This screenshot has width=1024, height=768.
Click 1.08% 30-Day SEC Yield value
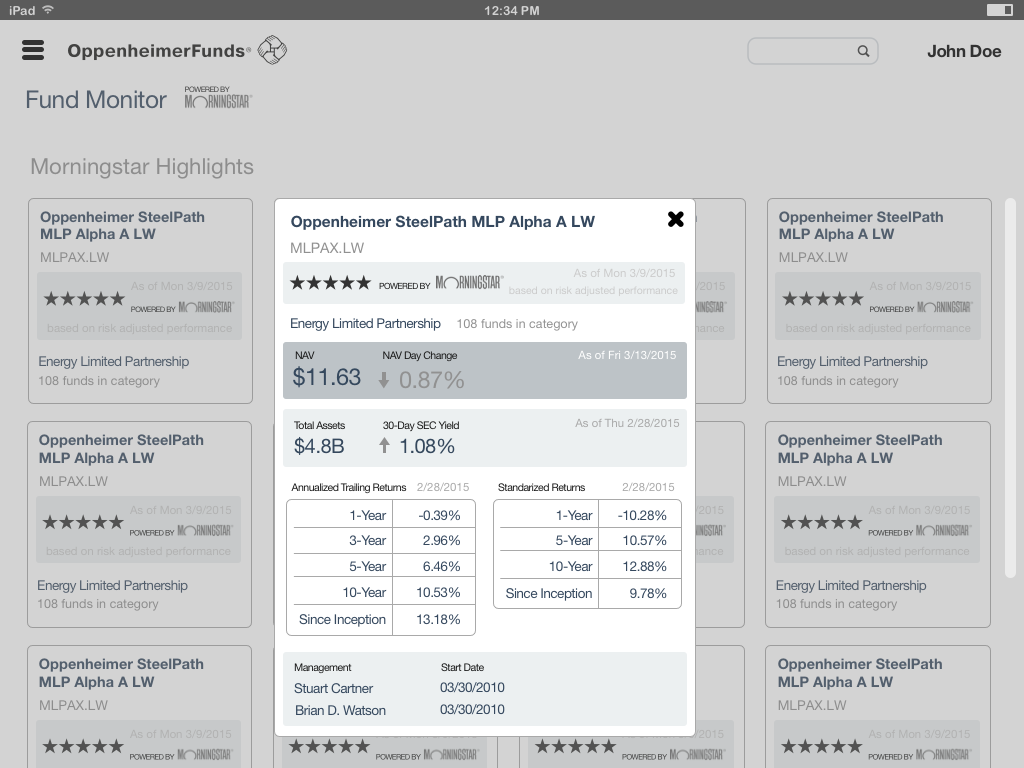tap(426, 446)
